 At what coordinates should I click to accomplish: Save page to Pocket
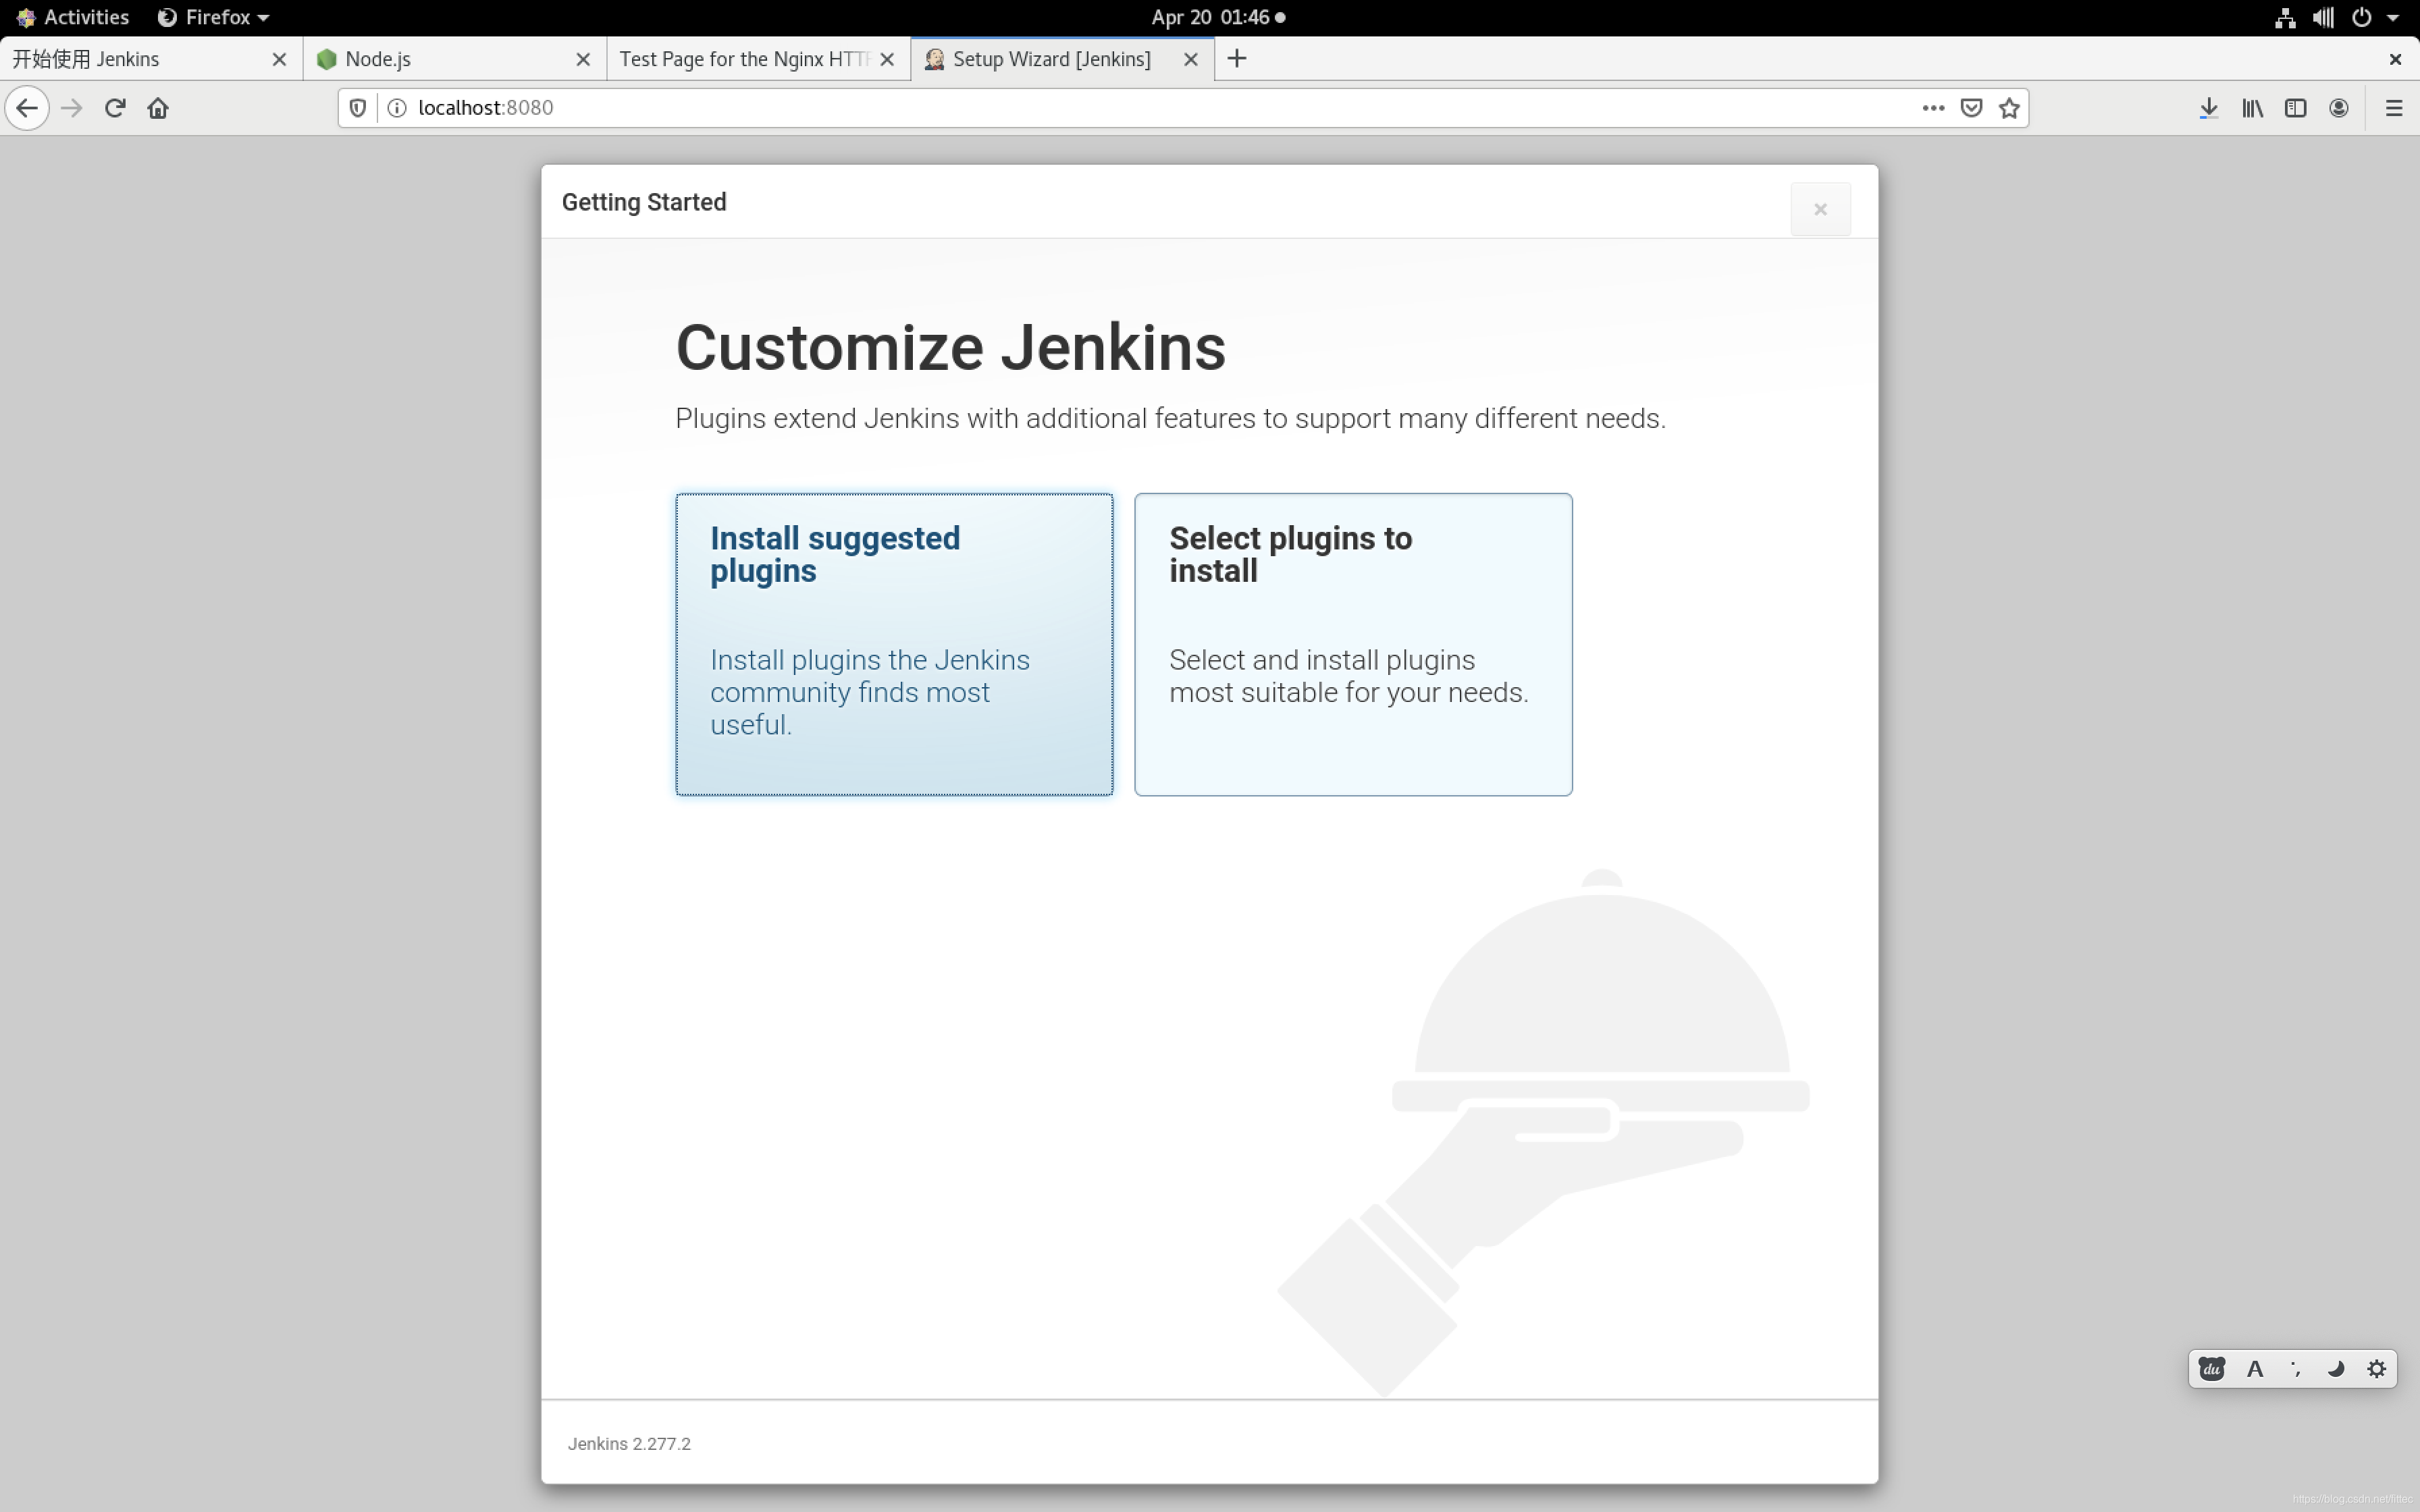point(1971,108)
